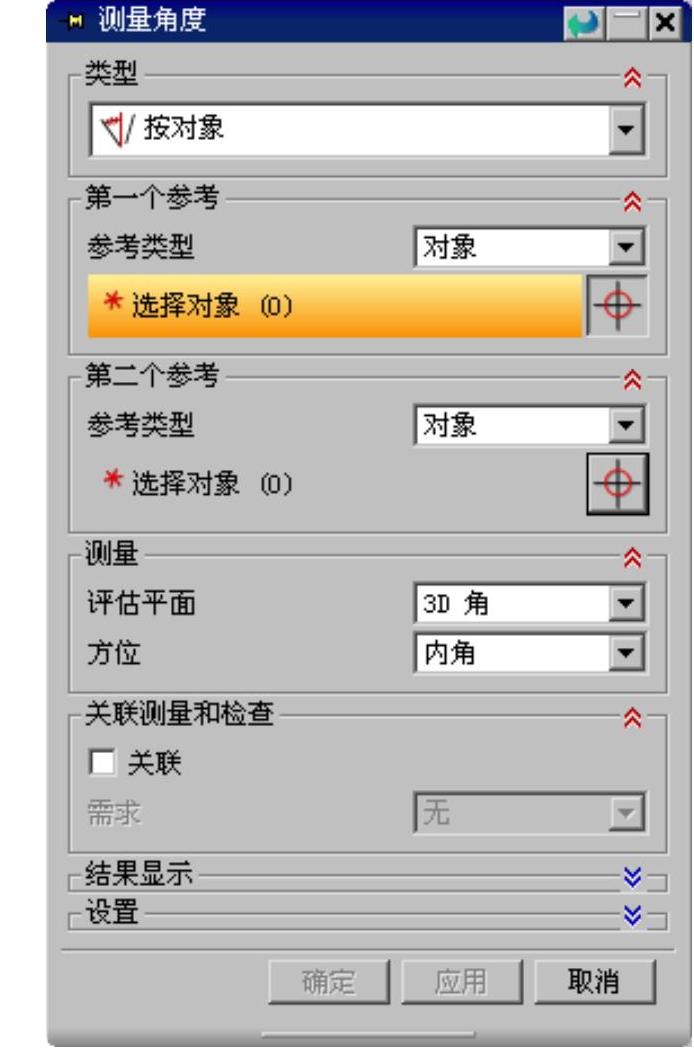Click the reset dialog icon in title bar
The height and width of the screenshot is (1064, 694).
click(583, 23)
